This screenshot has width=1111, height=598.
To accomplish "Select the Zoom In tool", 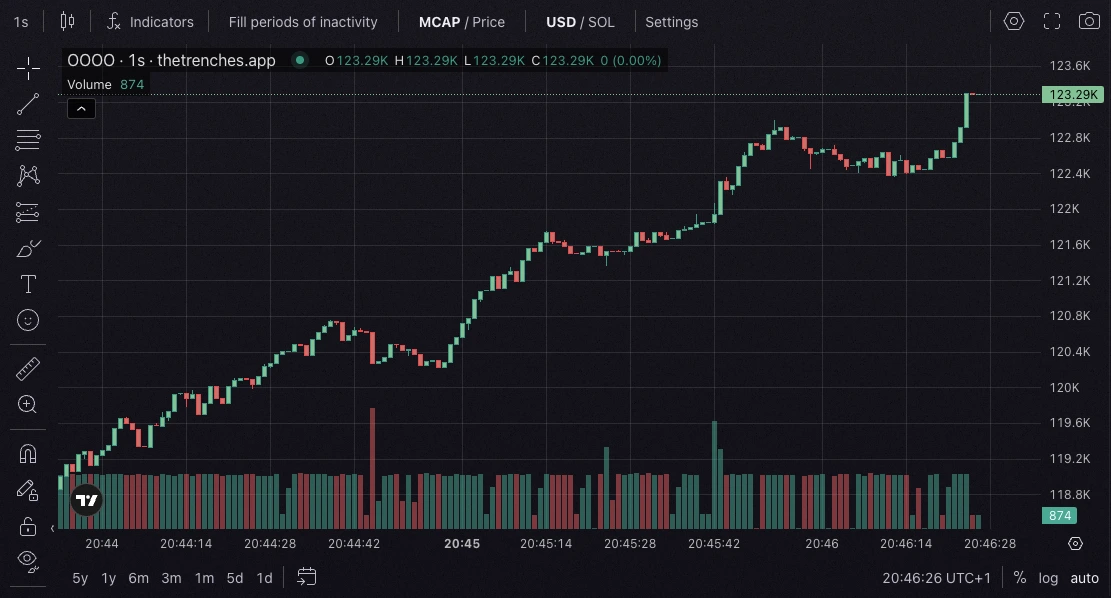I will pos(27,404).
